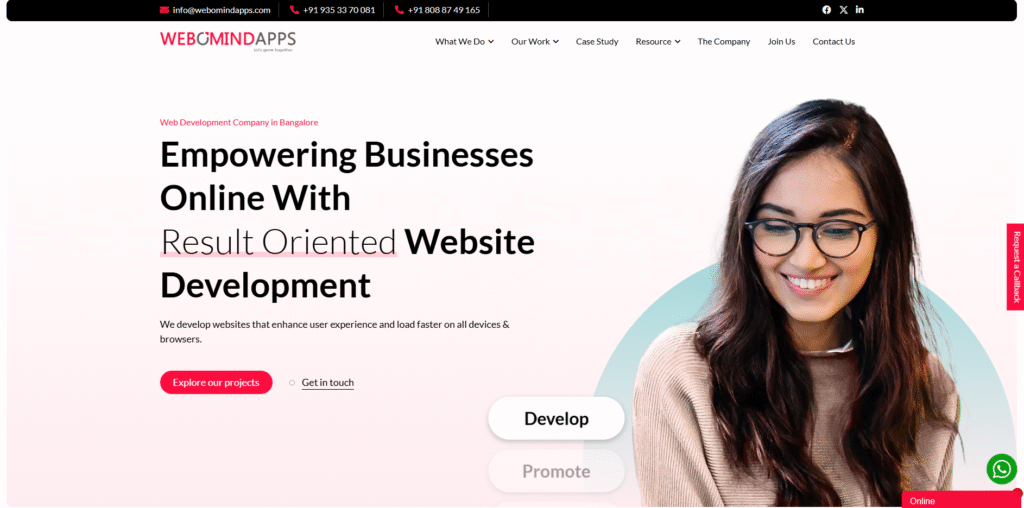
Task: Click the Explore our projects button
Action: tap(216, 383)
